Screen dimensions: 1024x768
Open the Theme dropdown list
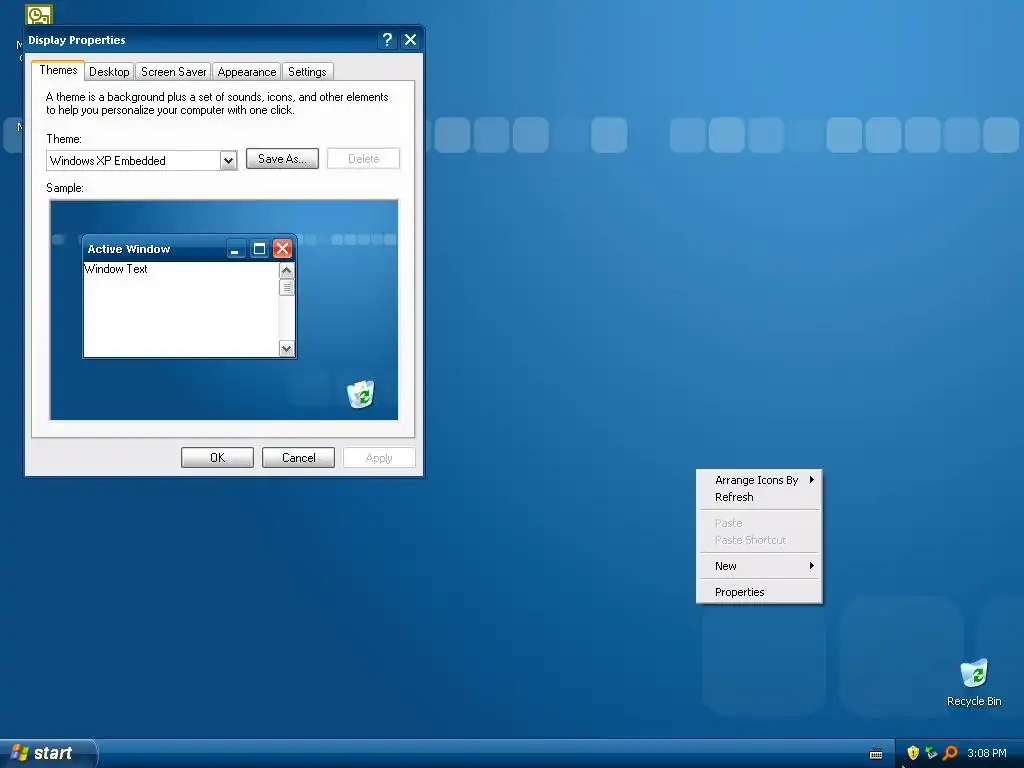tap(228, 161)
